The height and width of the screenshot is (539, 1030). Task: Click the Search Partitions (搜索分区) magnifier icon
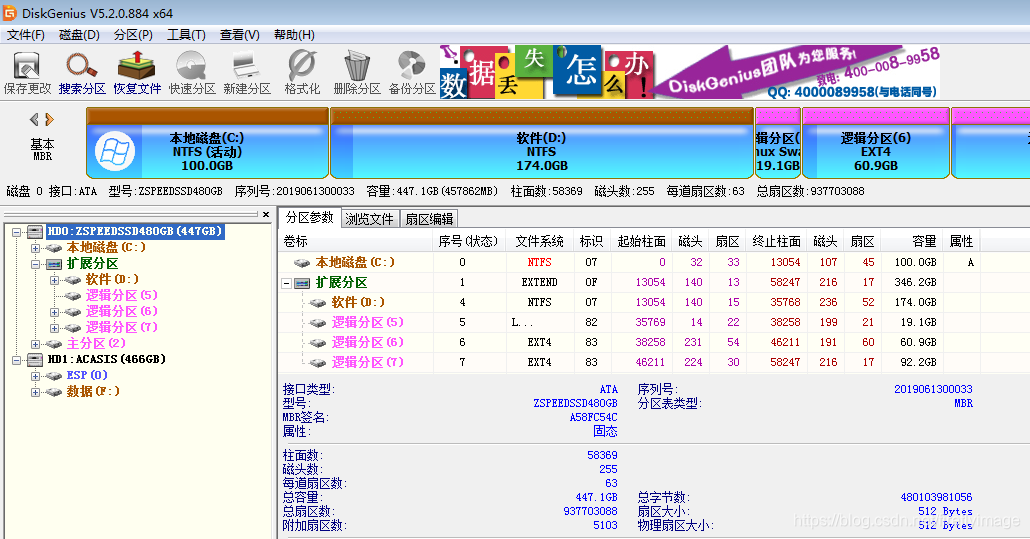click(x=82, y=66)
